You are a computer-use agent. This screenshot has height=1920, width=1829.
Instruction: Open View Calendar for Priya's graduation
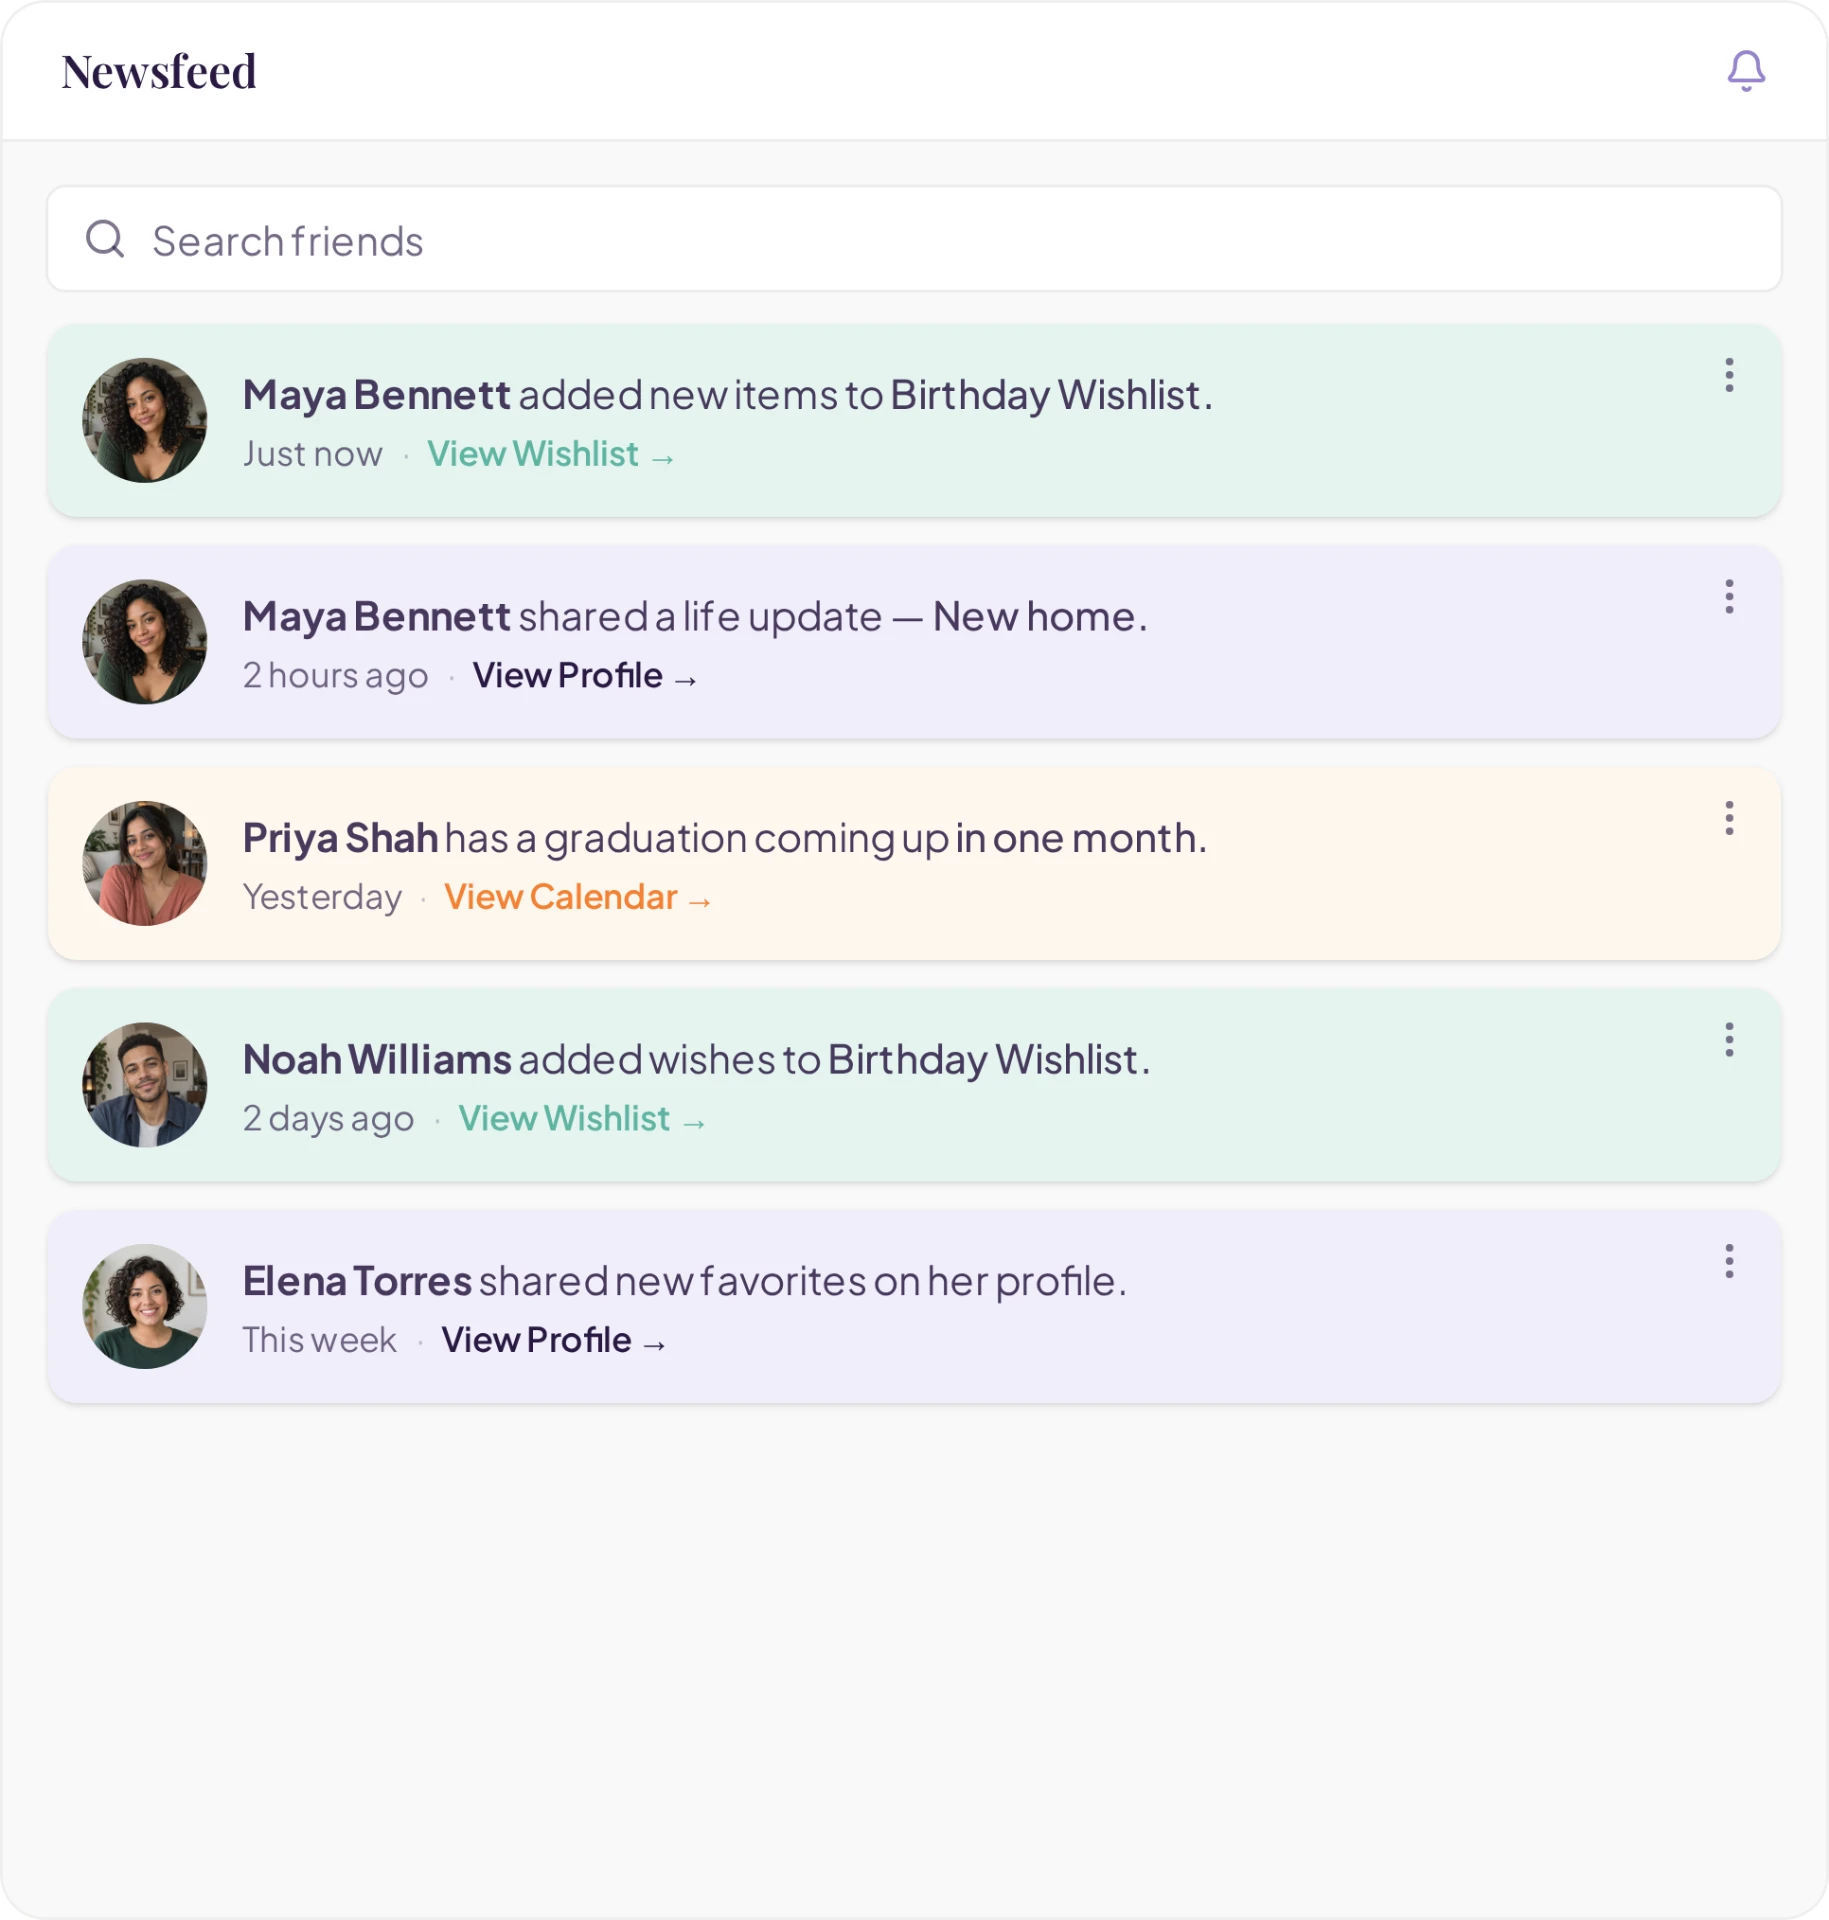578,897
